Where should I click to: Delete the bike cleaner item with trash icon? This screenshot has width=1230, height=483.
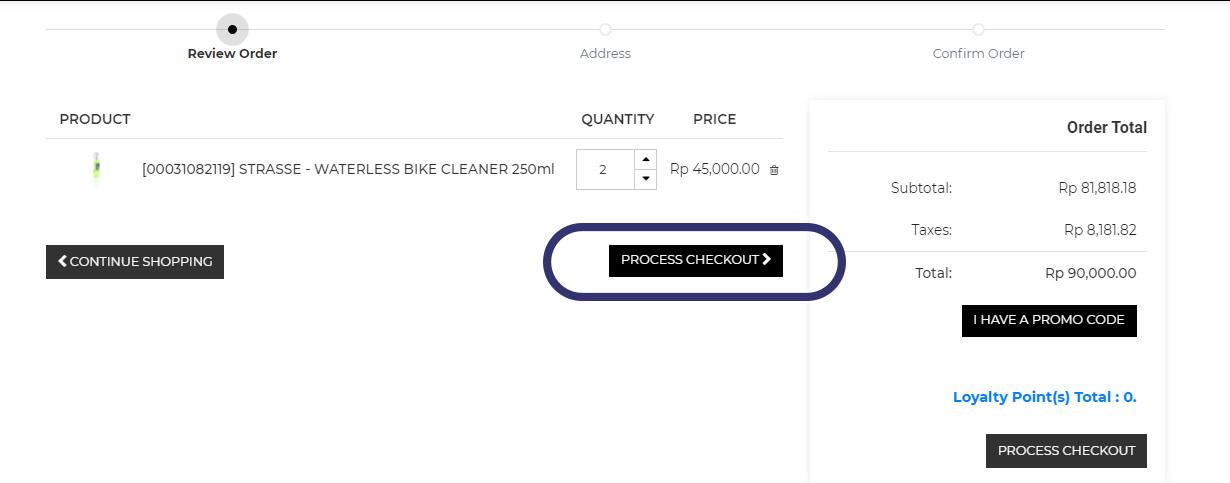[x=774, y=170]
